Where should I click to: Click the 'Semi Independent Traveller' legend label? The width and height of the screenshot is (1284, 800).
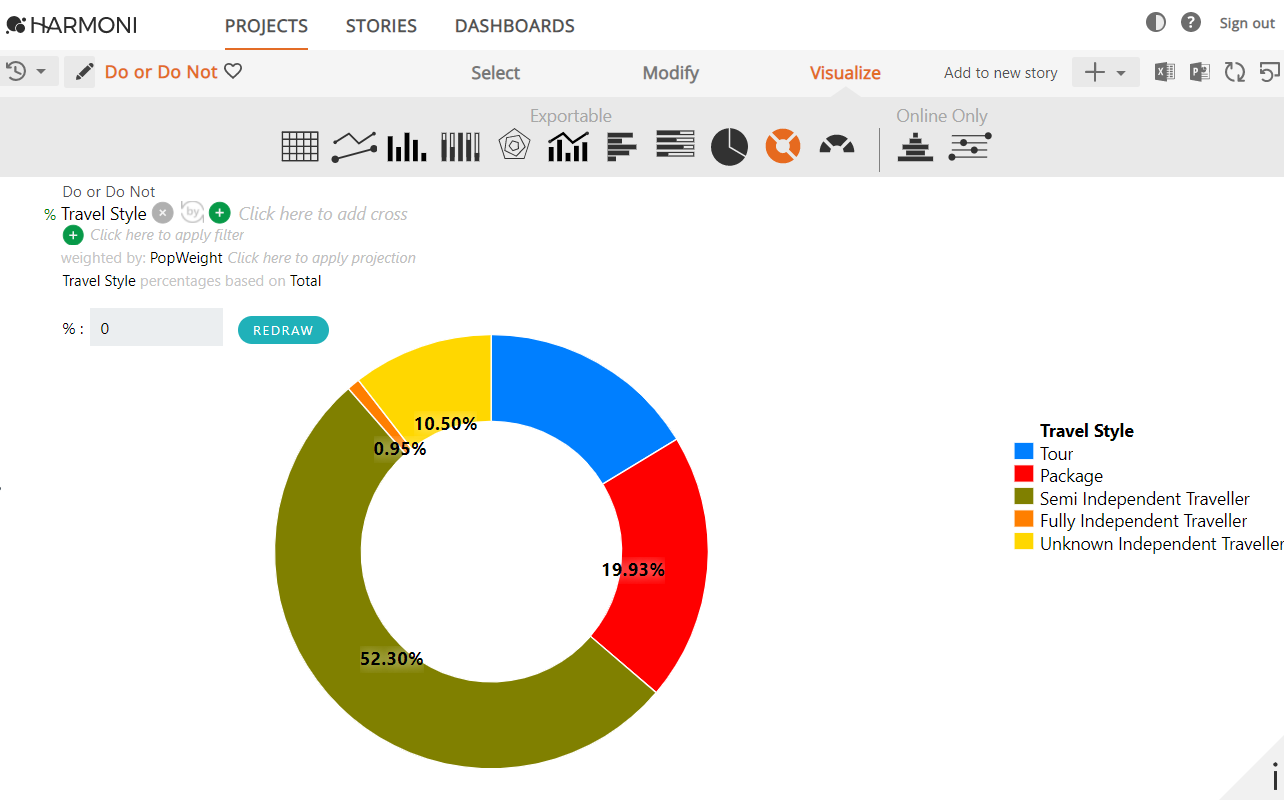tap(1145, 498)
